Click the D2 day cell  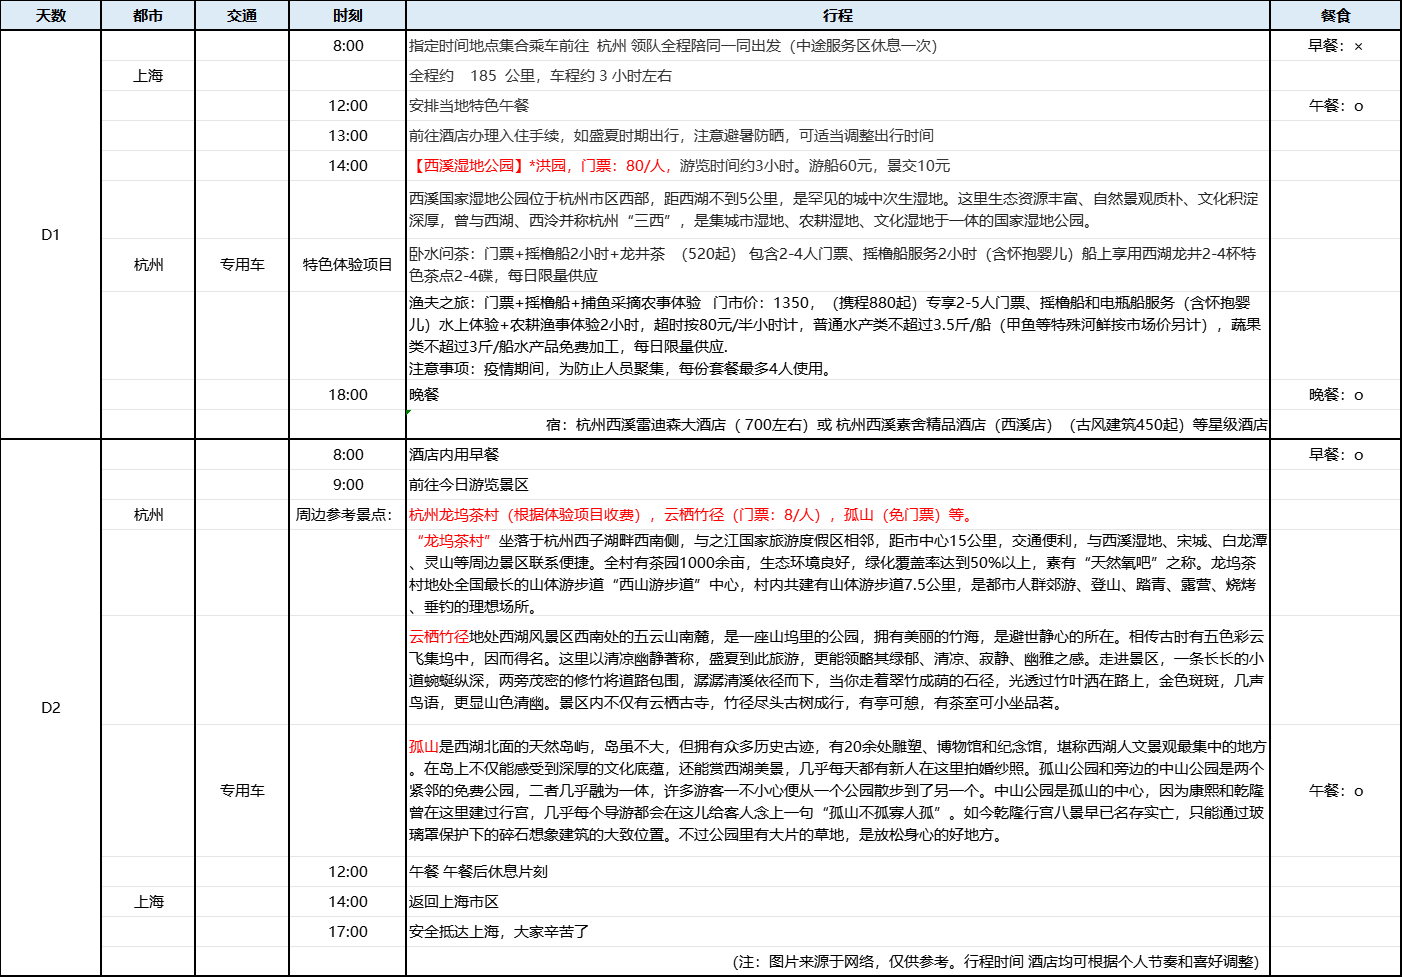[50, 707]
